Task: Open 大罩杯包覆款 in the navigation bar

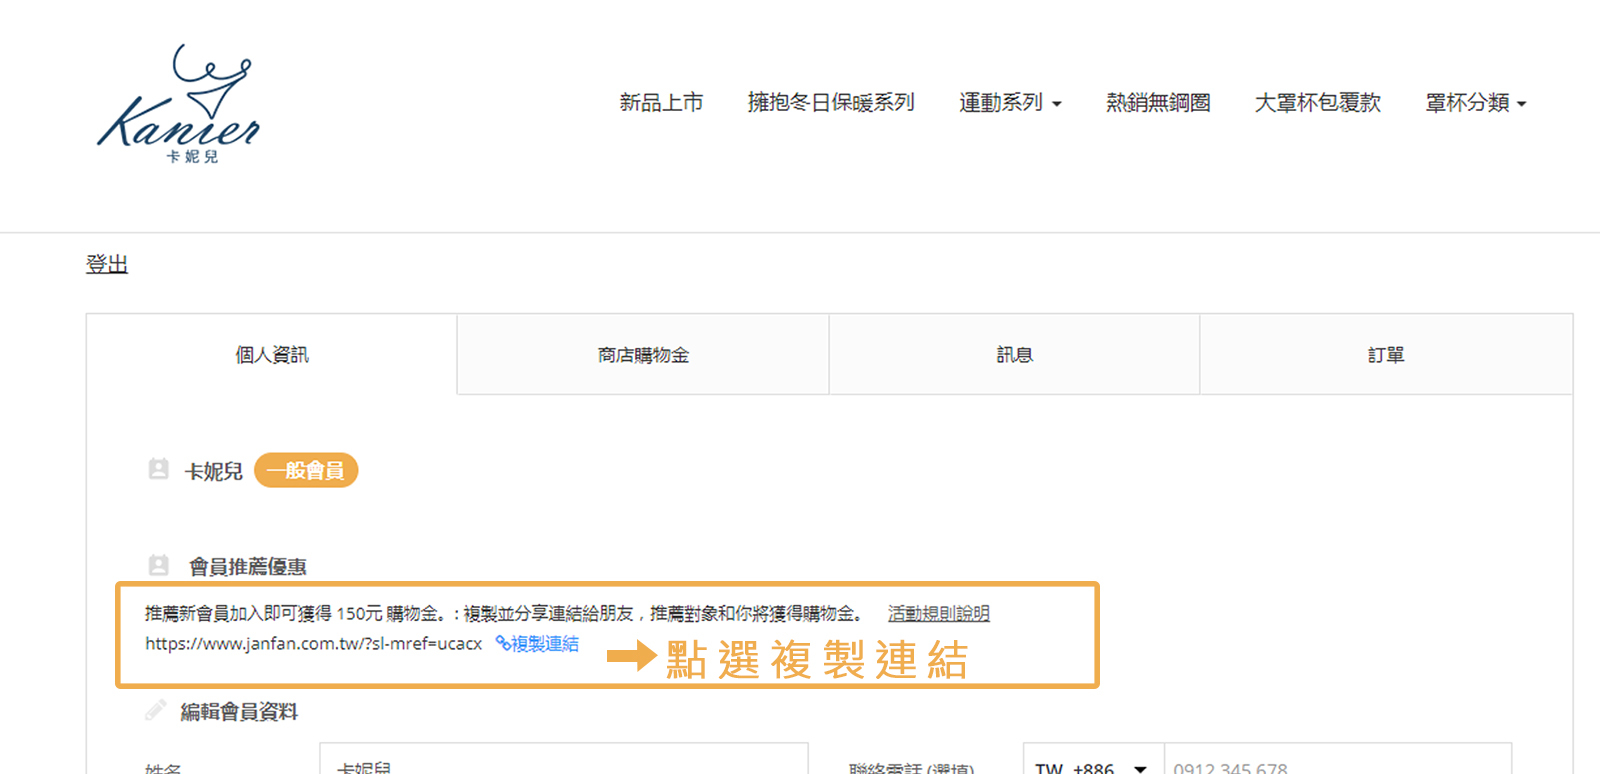Action: tap(1317, 103)
